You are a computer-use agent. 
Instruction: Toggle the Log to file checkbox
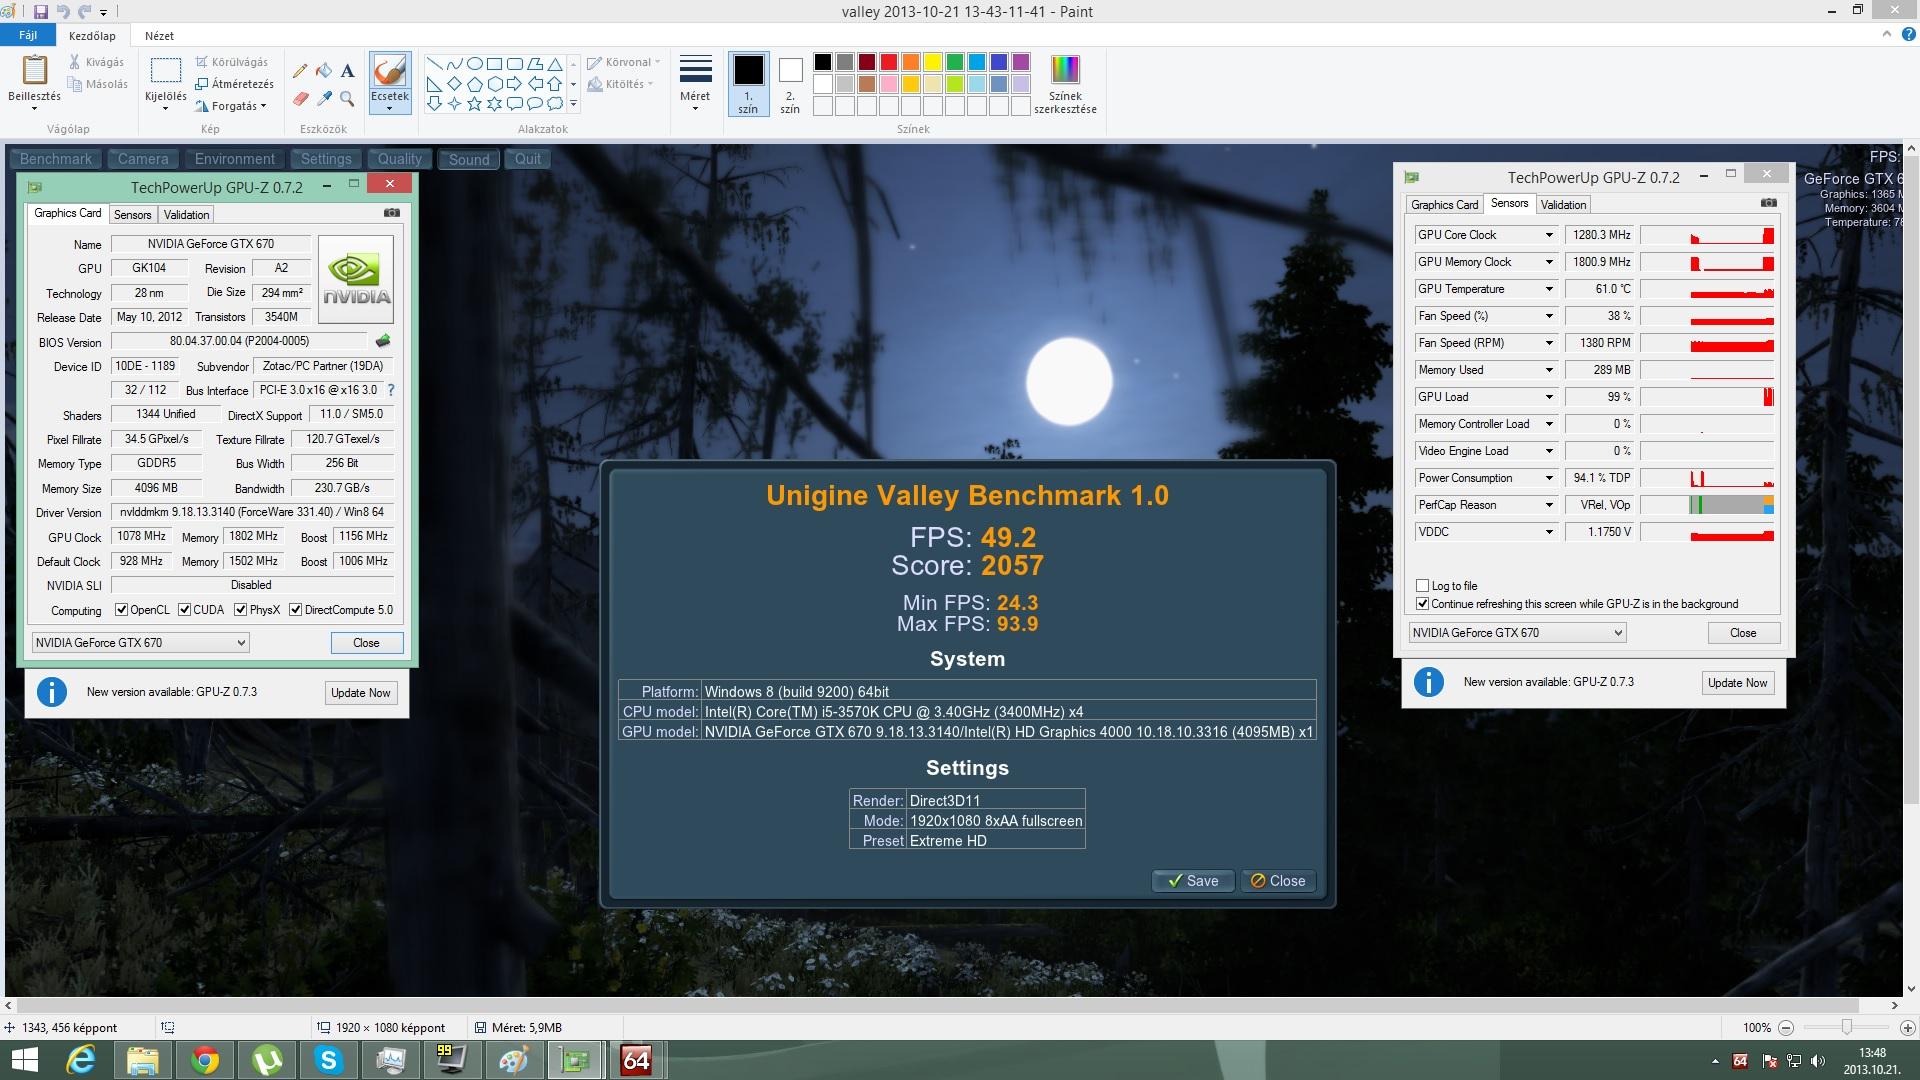click(x=1422, y=586)
